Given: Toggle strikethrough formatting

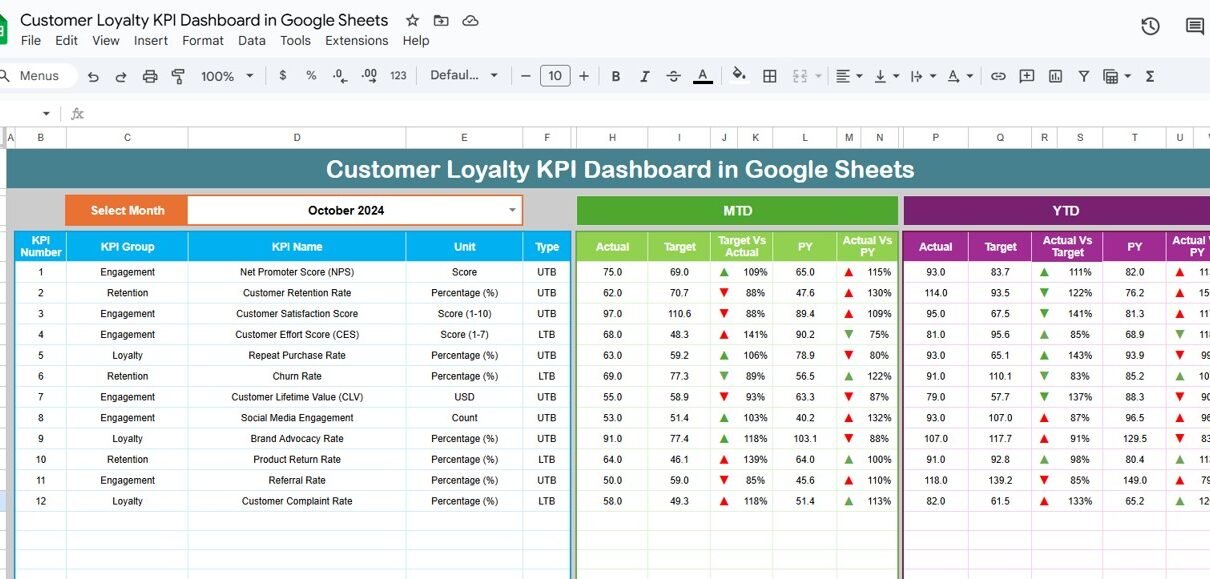Looking at the screenshot, I should (x=673, y=76).
